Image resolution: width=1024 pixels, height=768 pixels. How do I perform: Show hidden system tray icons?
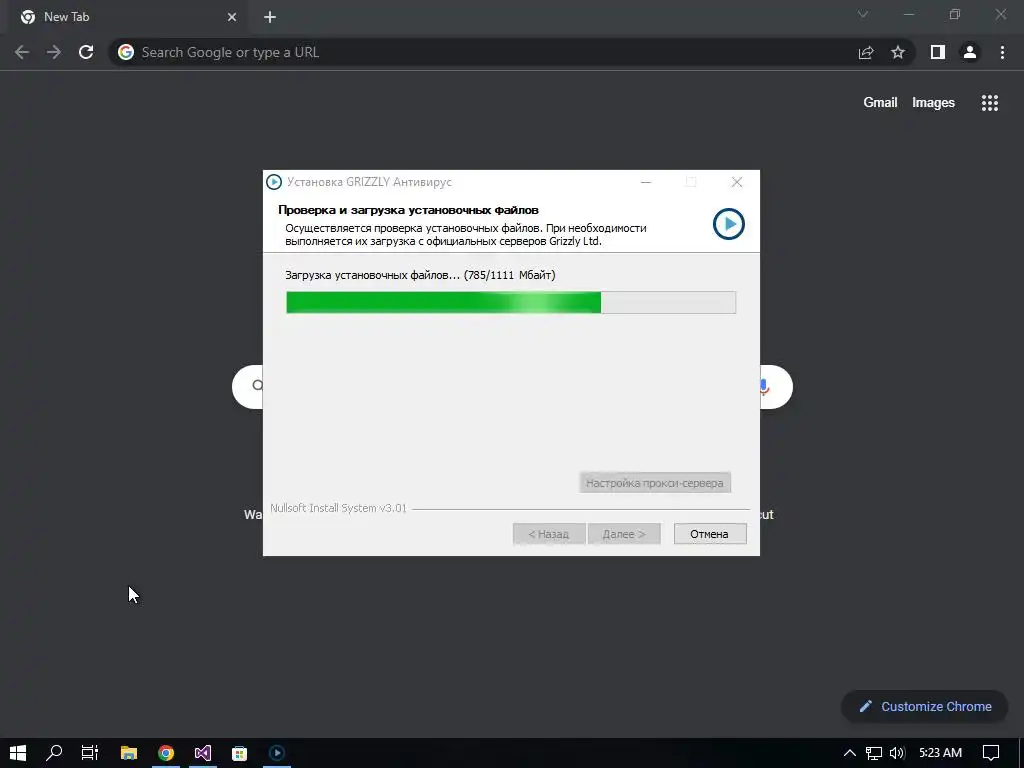click(850, 753)
